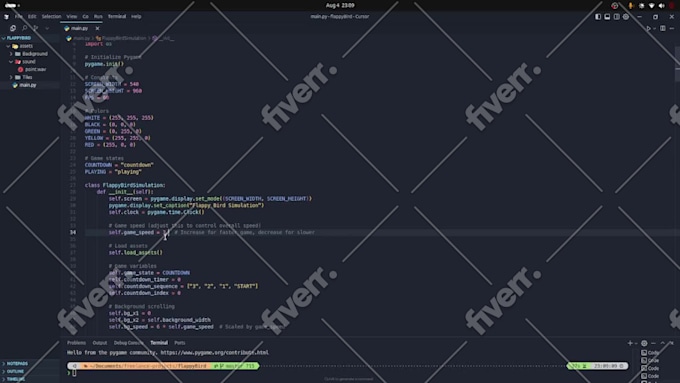Click the pygame.init() code line
Viewport: 680px width, 383px height.
pyautogui.click(x=104, y=64)
